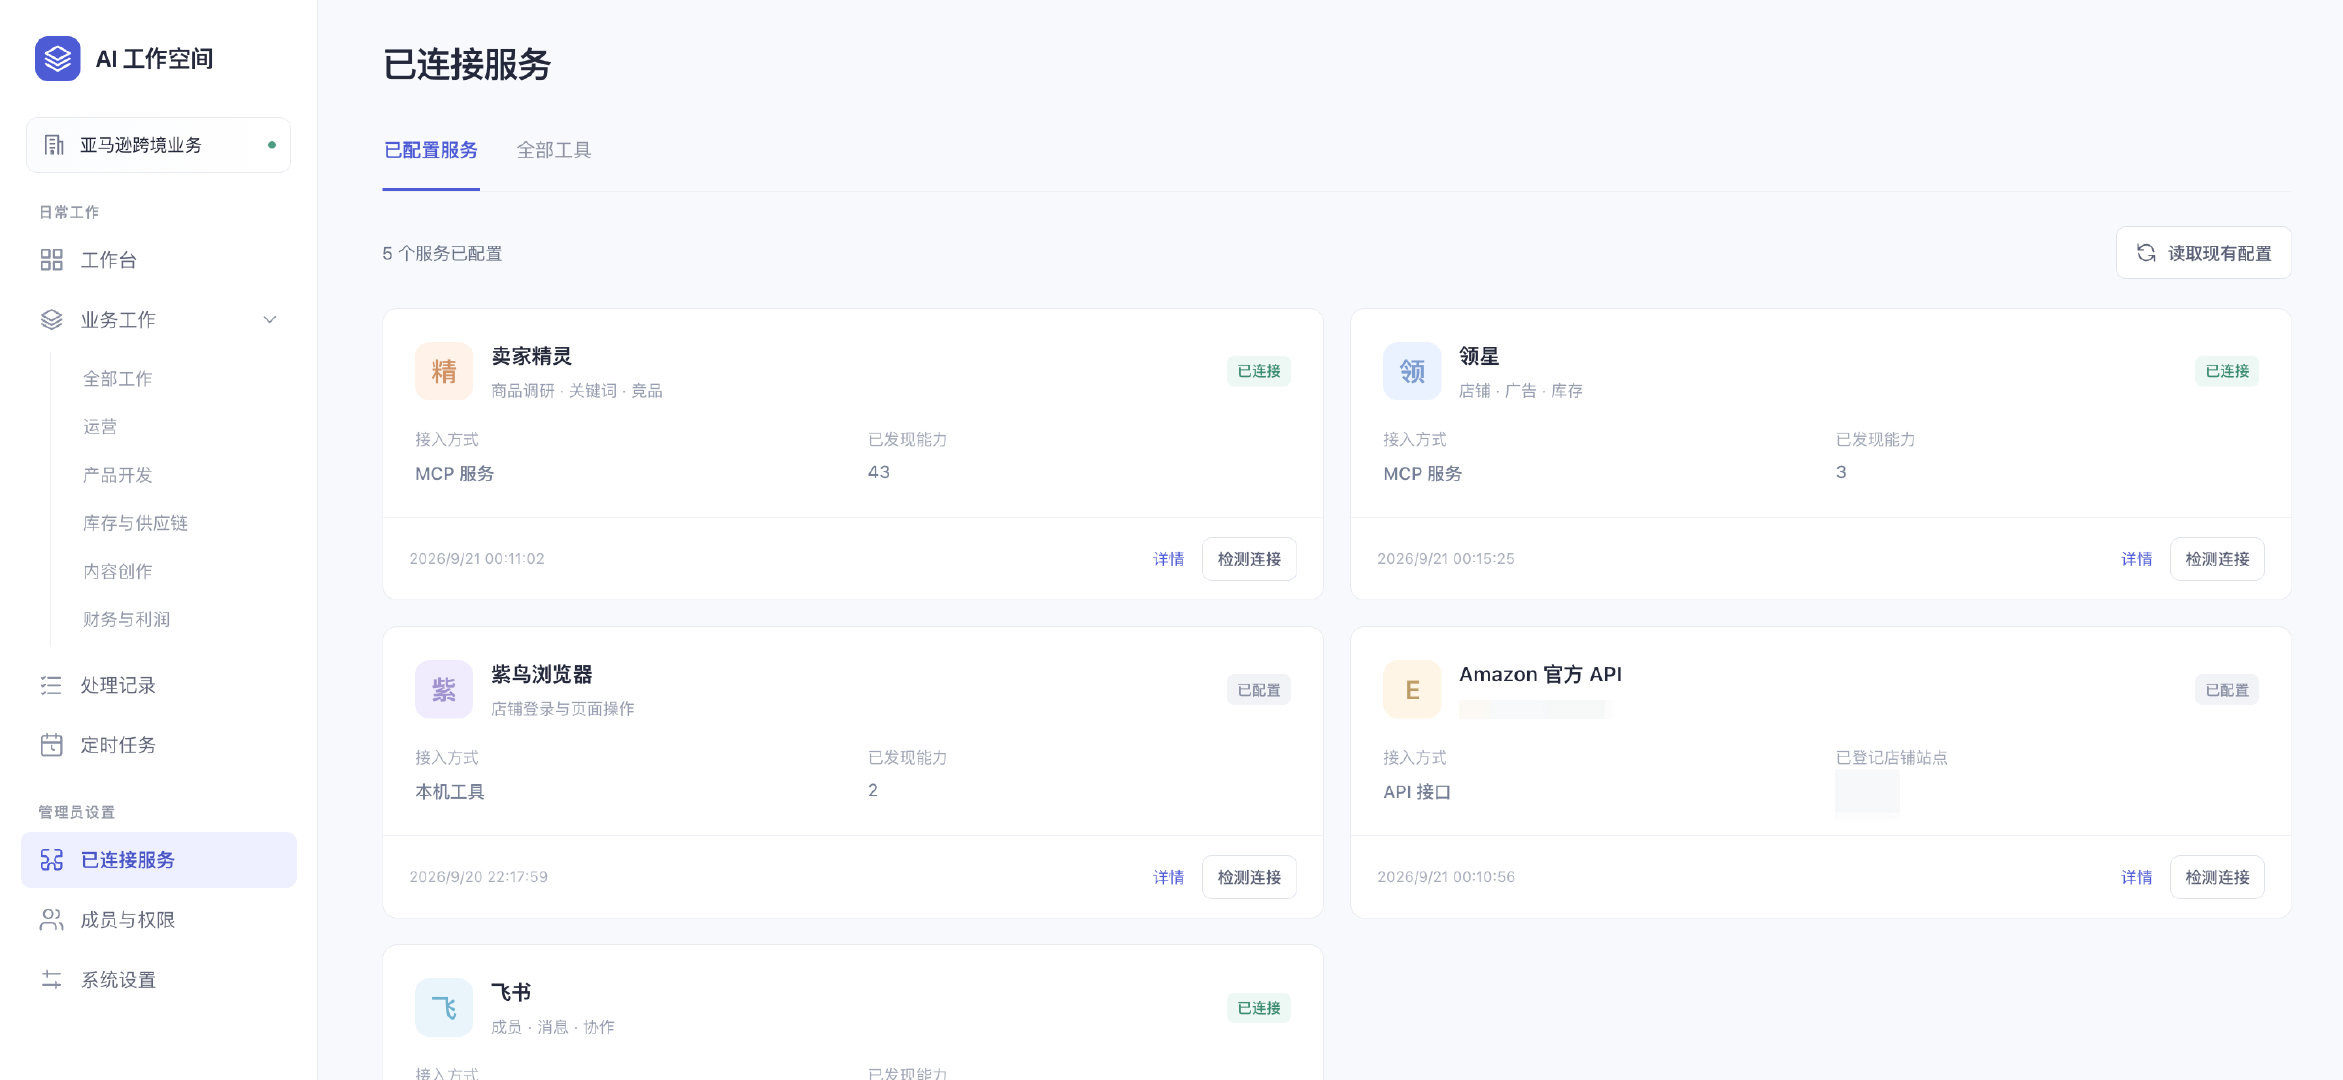Open 详情 for 紫鸟浏览器
Viewport: 2343px width, 1080px height.
[1168, 877]
